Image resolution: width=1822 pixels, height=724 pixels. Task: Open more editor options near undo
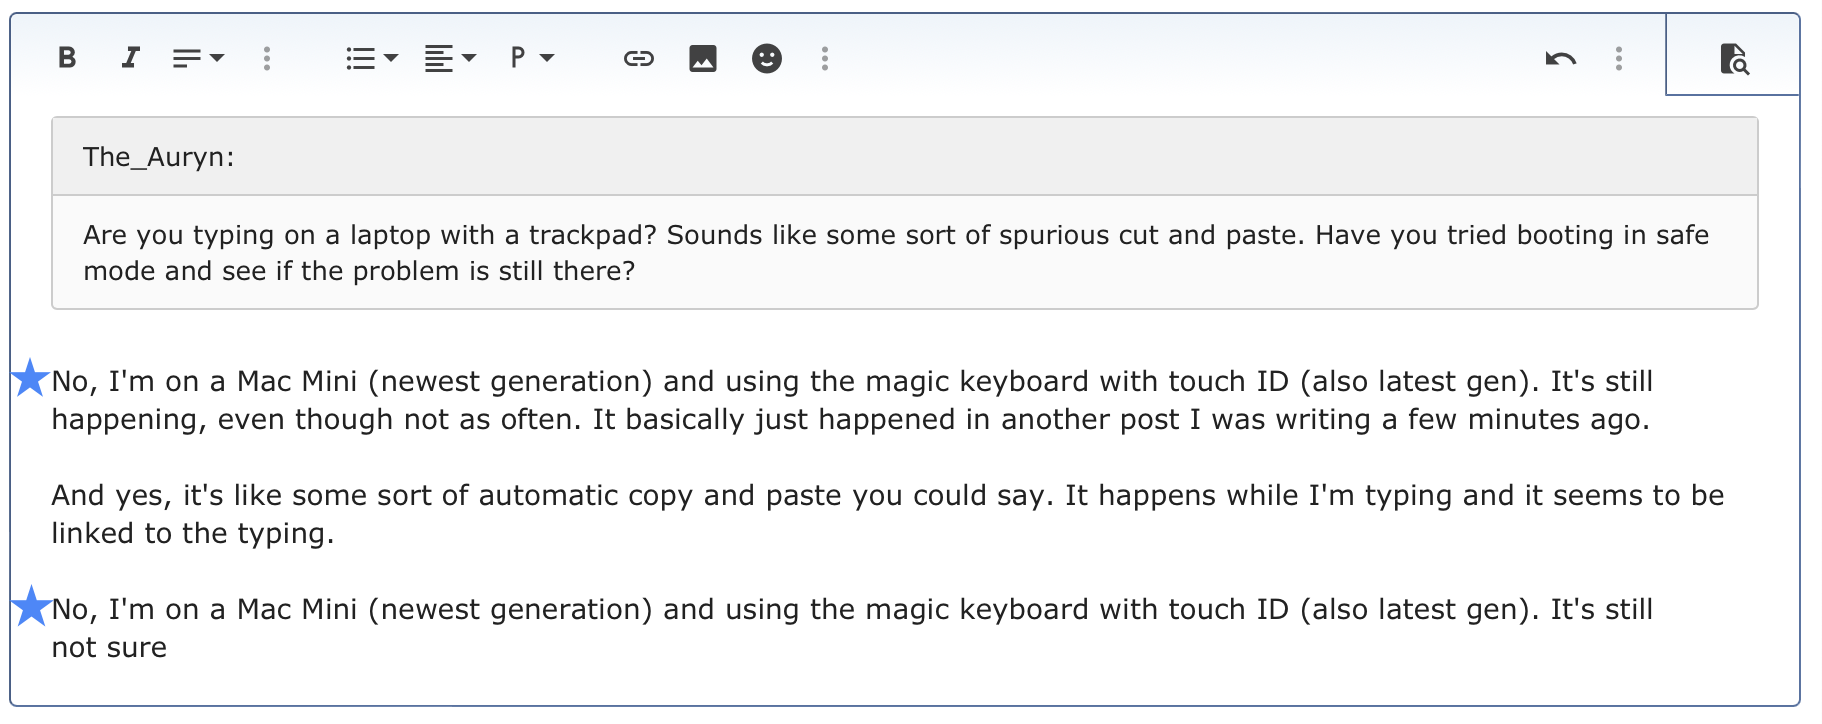[x=1619, y=58]
